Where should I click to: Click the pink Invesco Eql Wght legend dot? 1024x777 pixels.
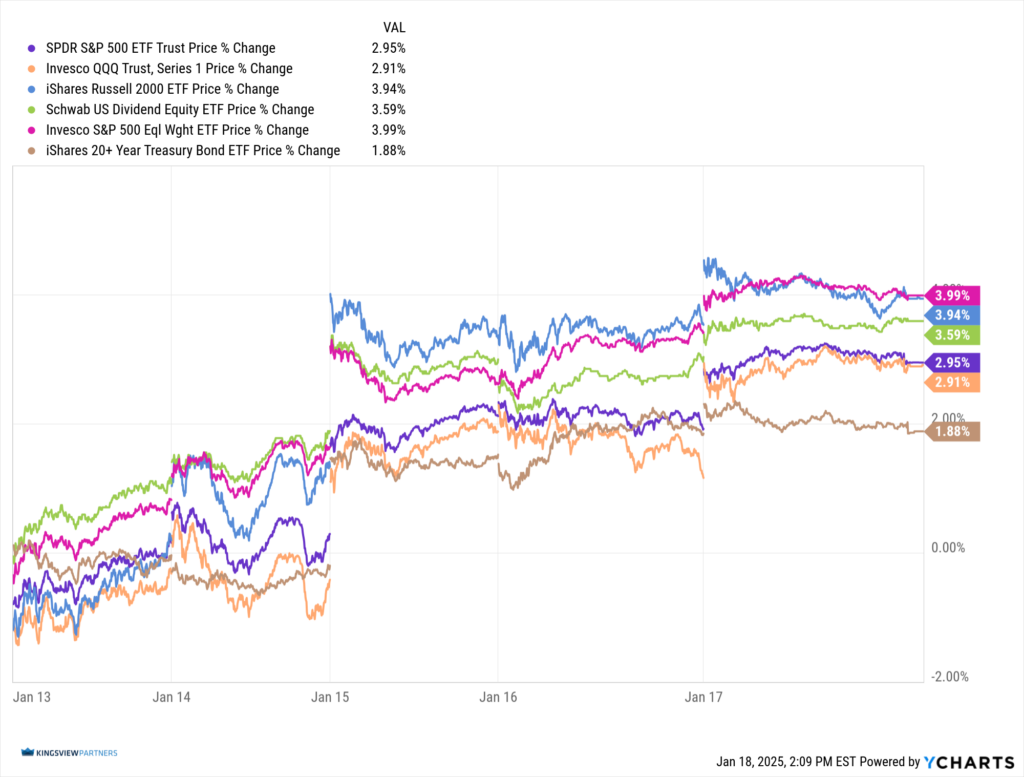coord(32,130)
